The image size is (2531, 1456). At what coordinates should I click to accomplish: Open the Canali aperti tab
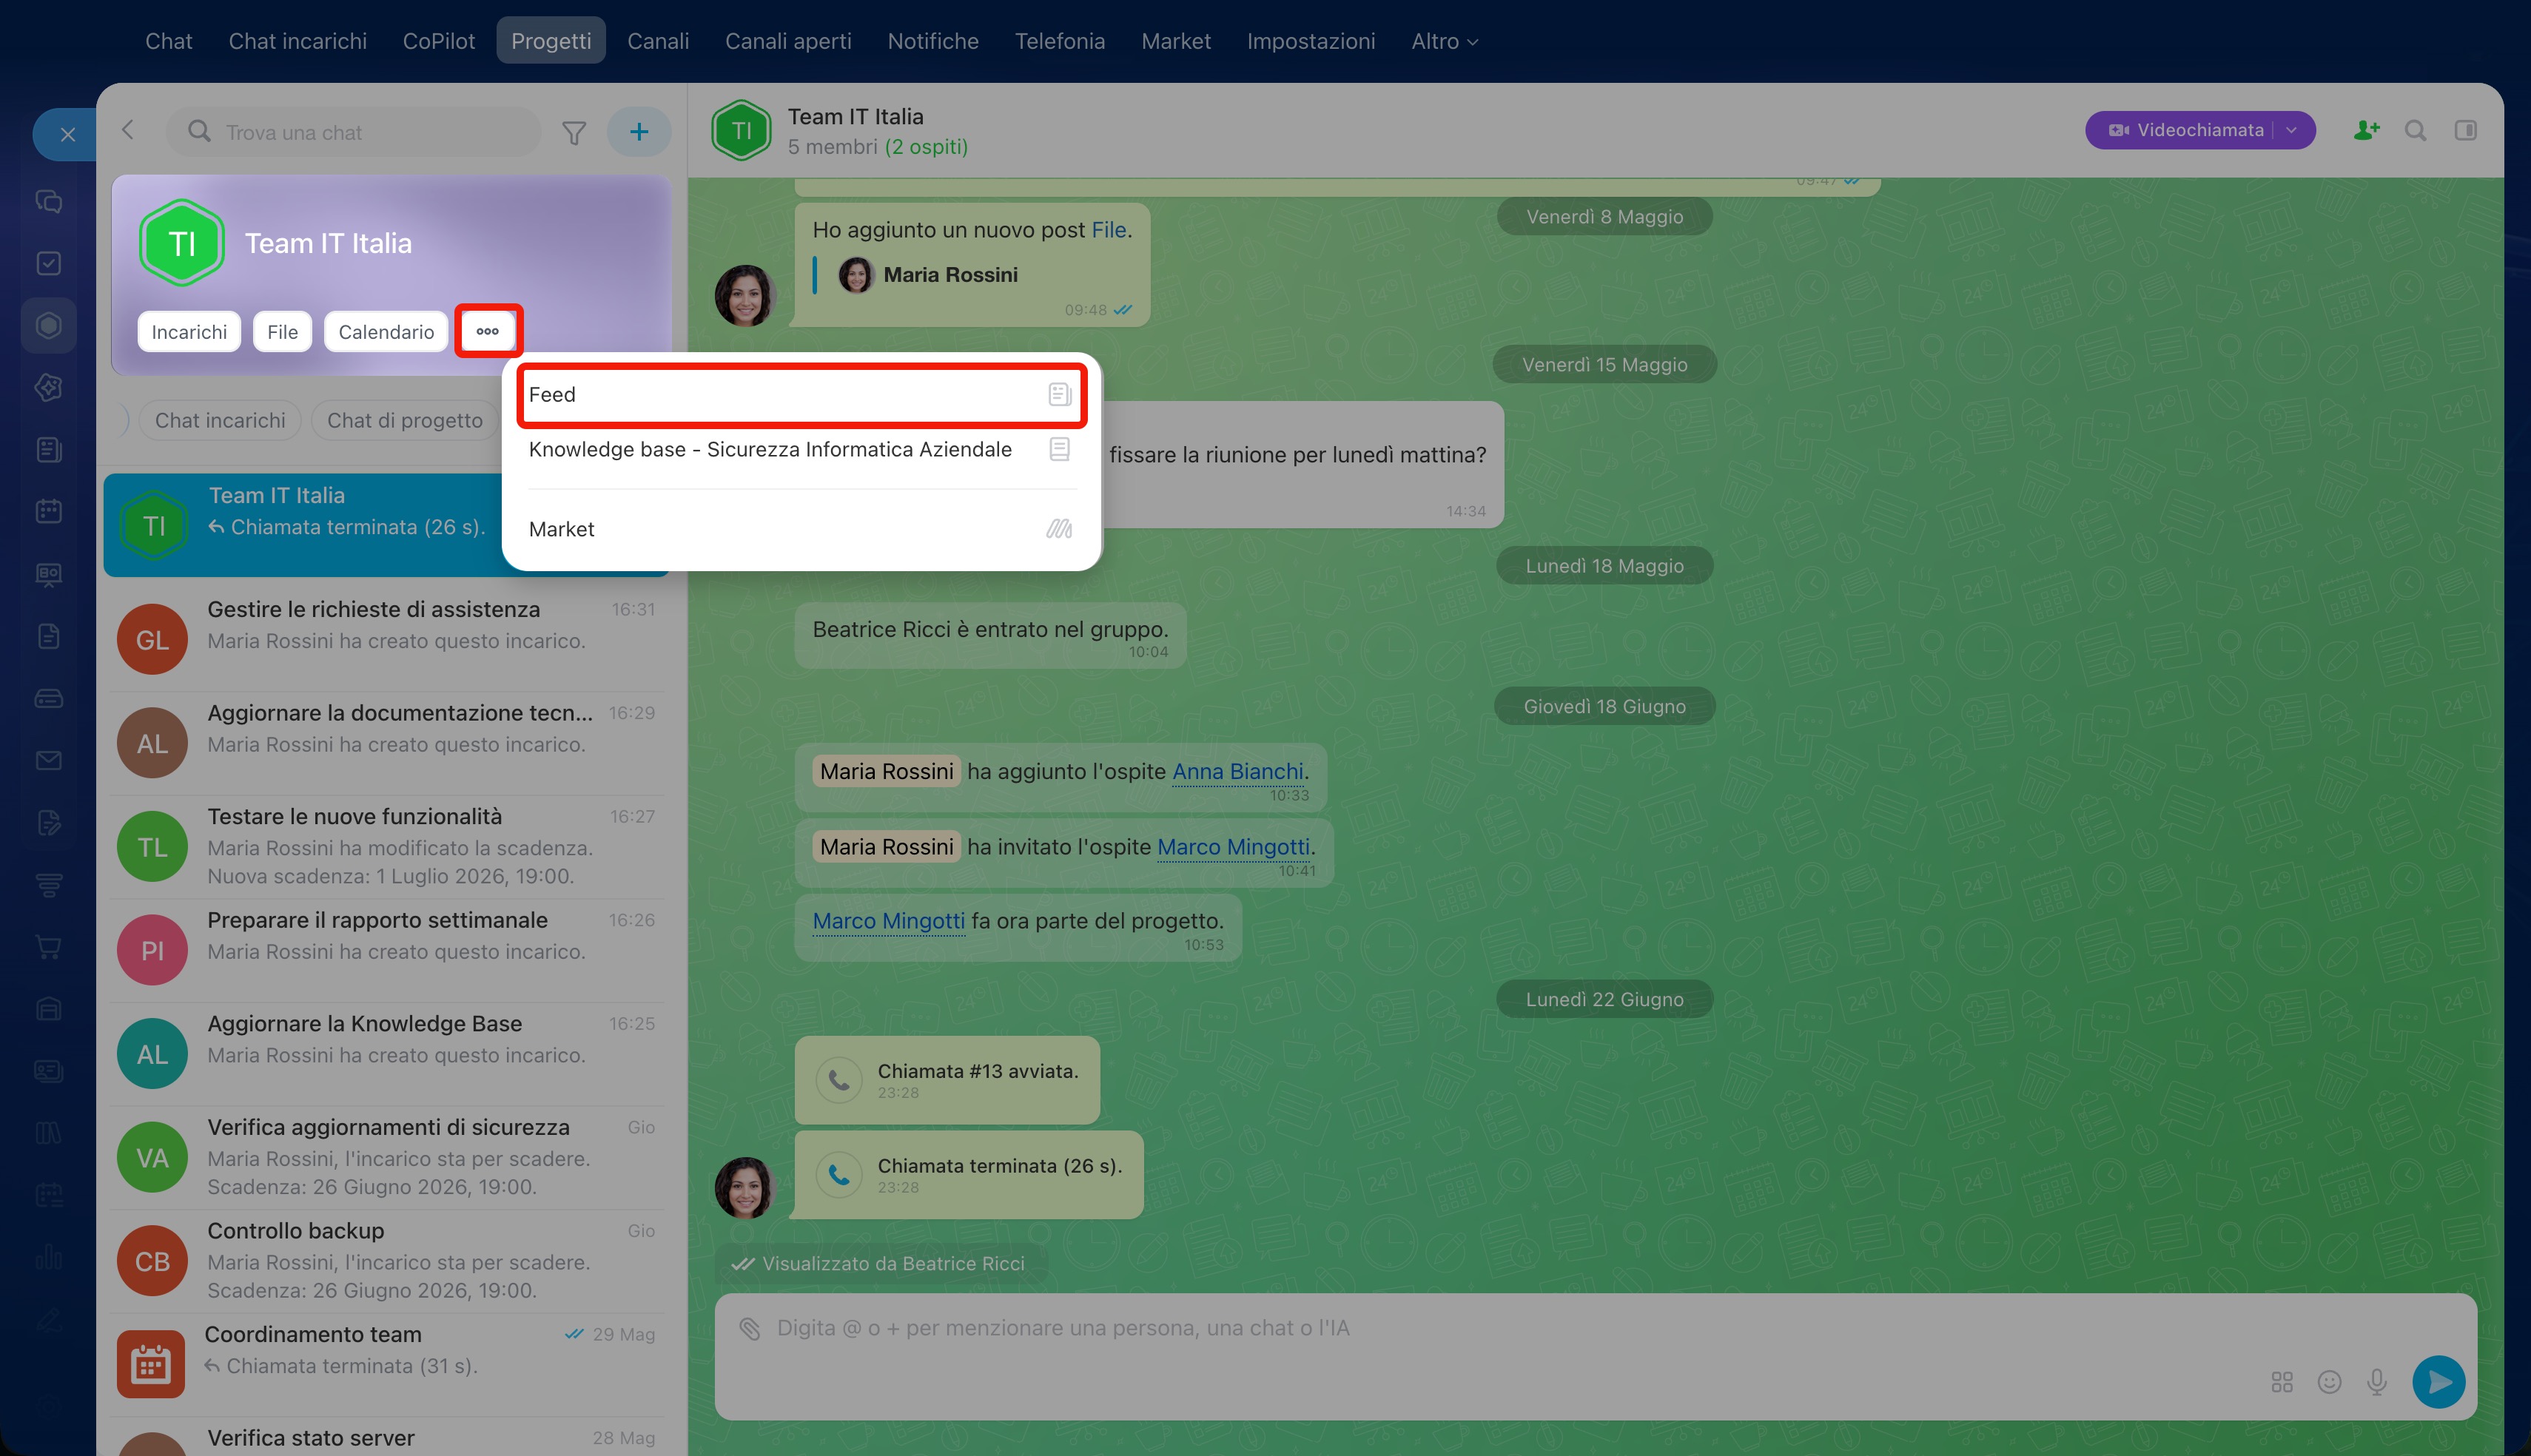pos(788,41)
